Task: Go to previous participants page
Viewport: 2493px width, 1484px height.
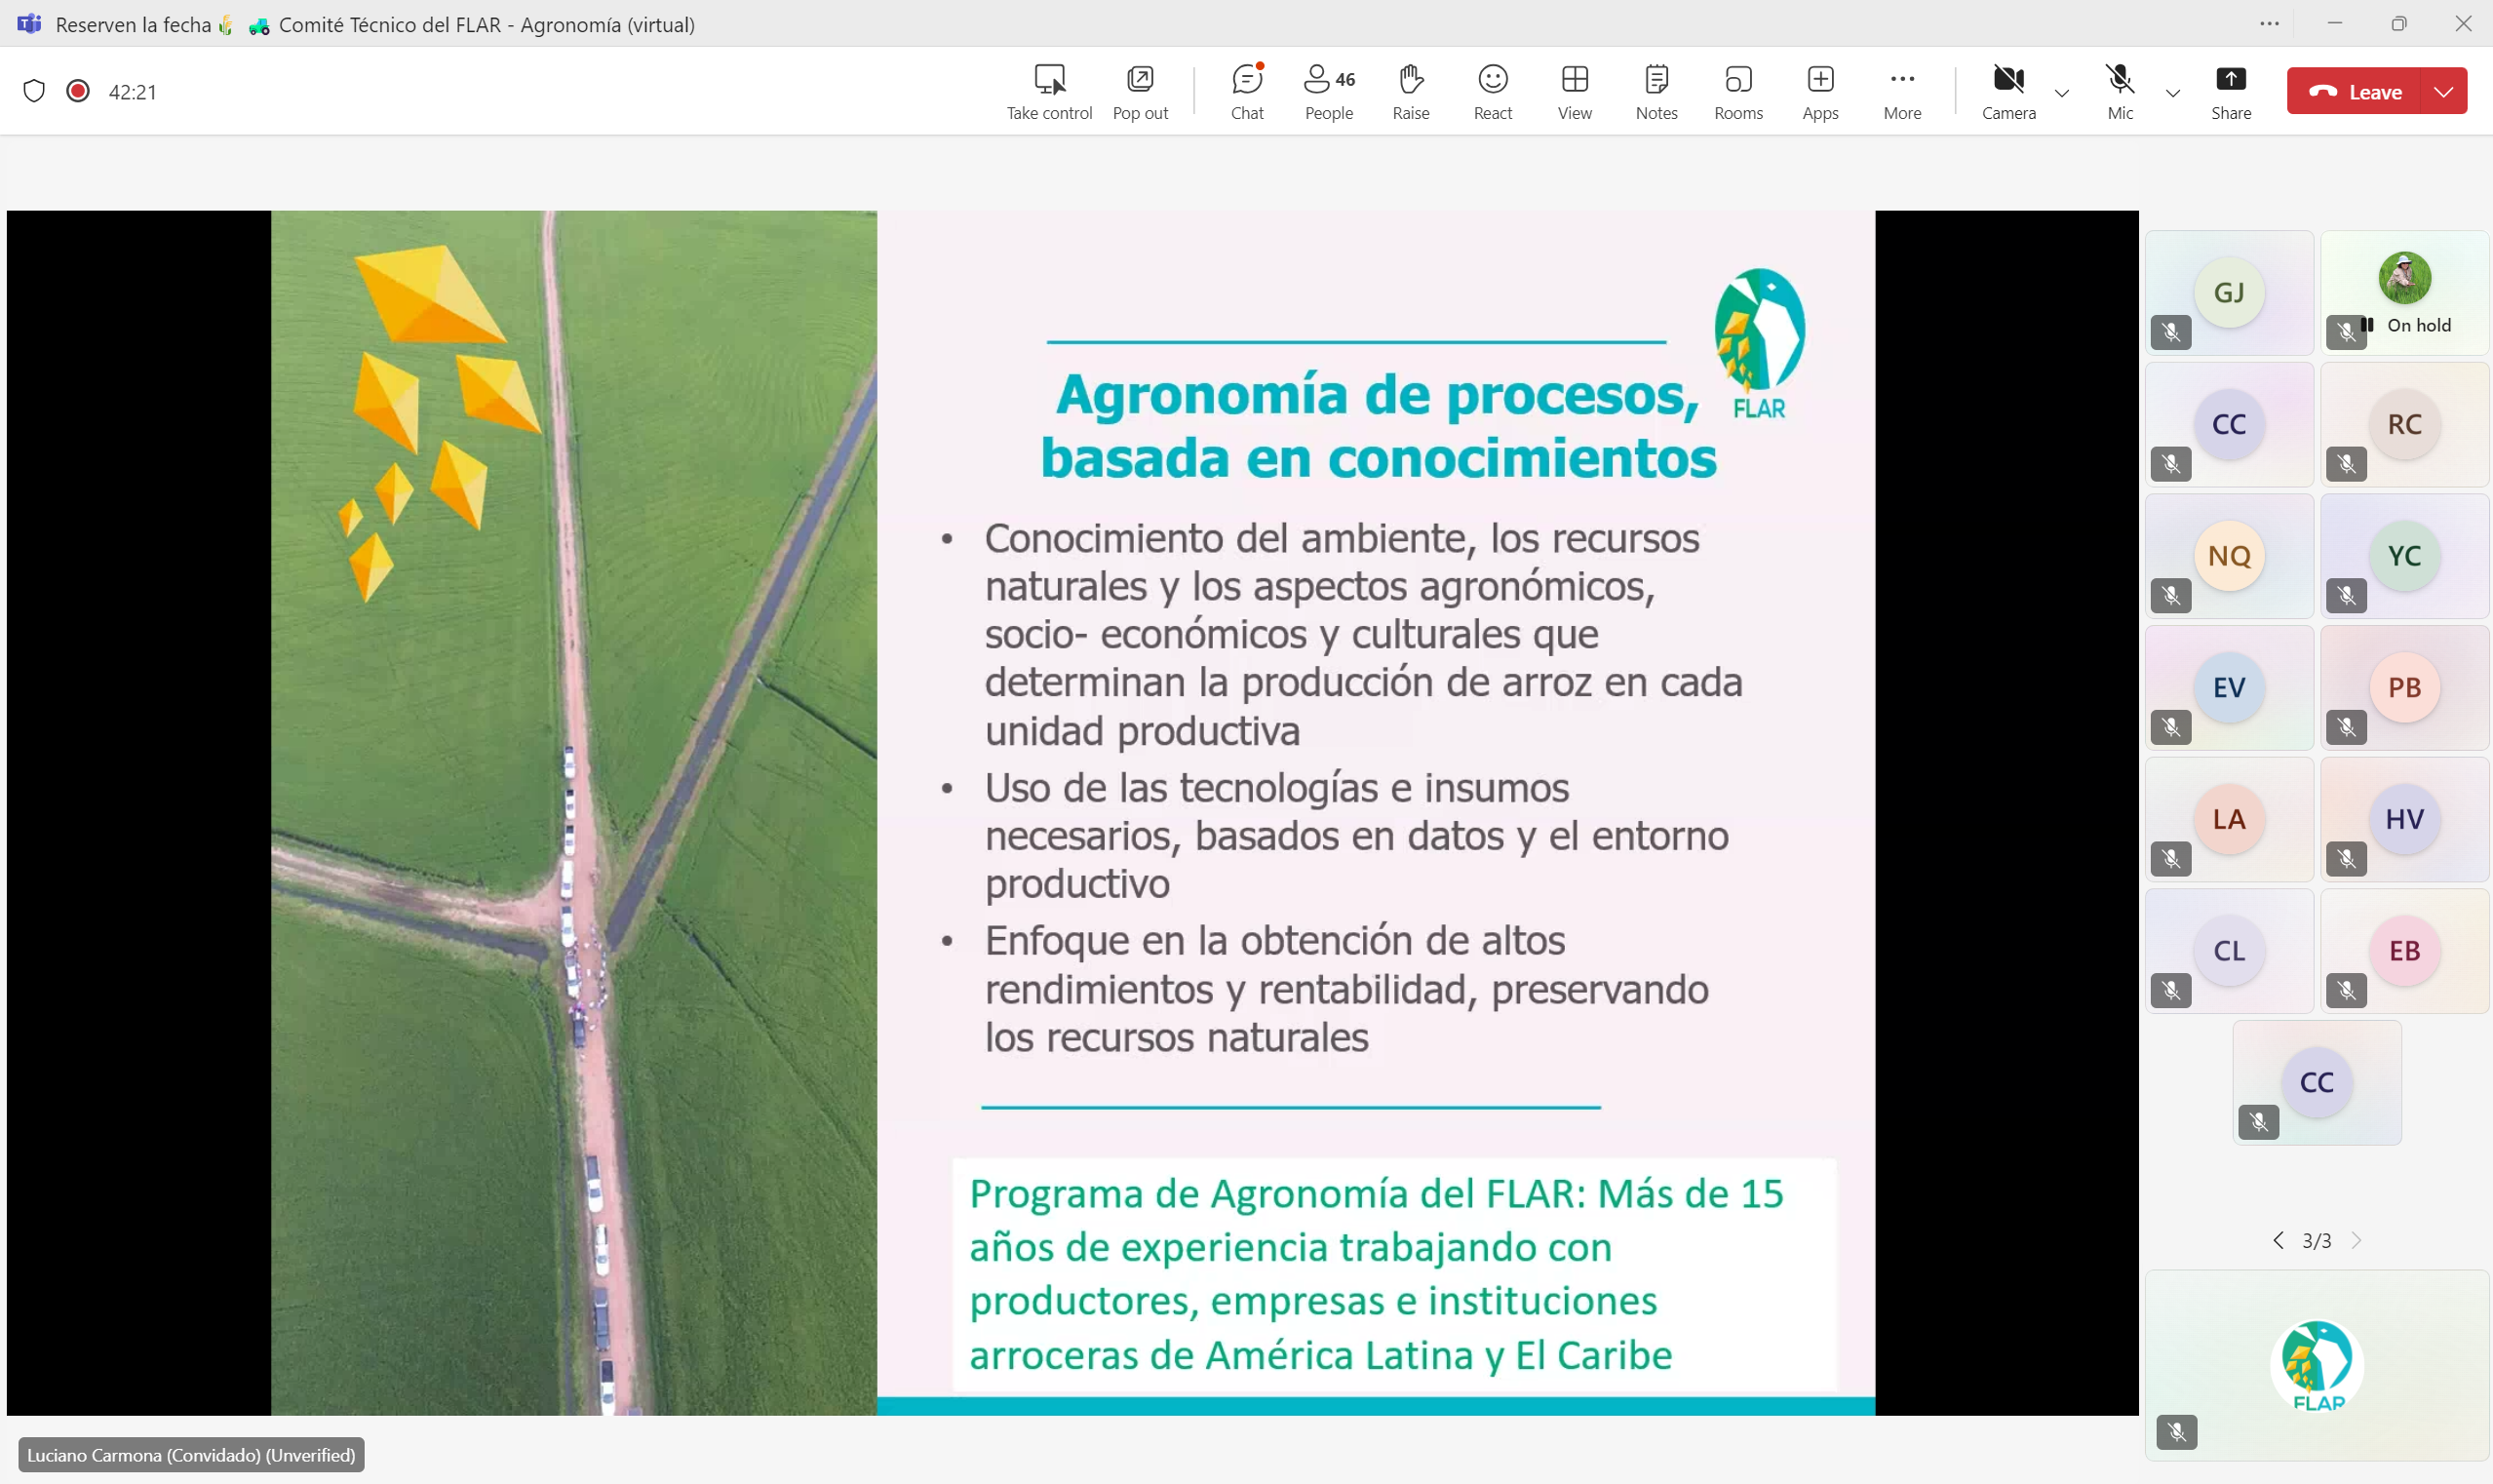Action: (x=2278, y=1240)
